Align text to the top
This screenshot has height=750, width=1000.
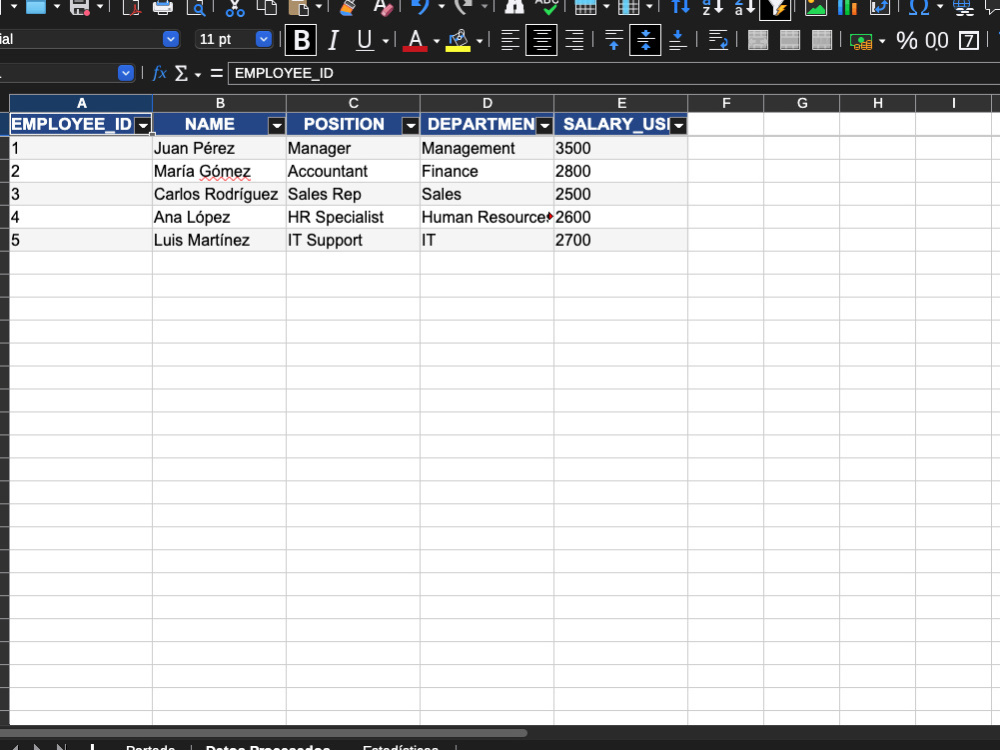click(x=614, y=40)
